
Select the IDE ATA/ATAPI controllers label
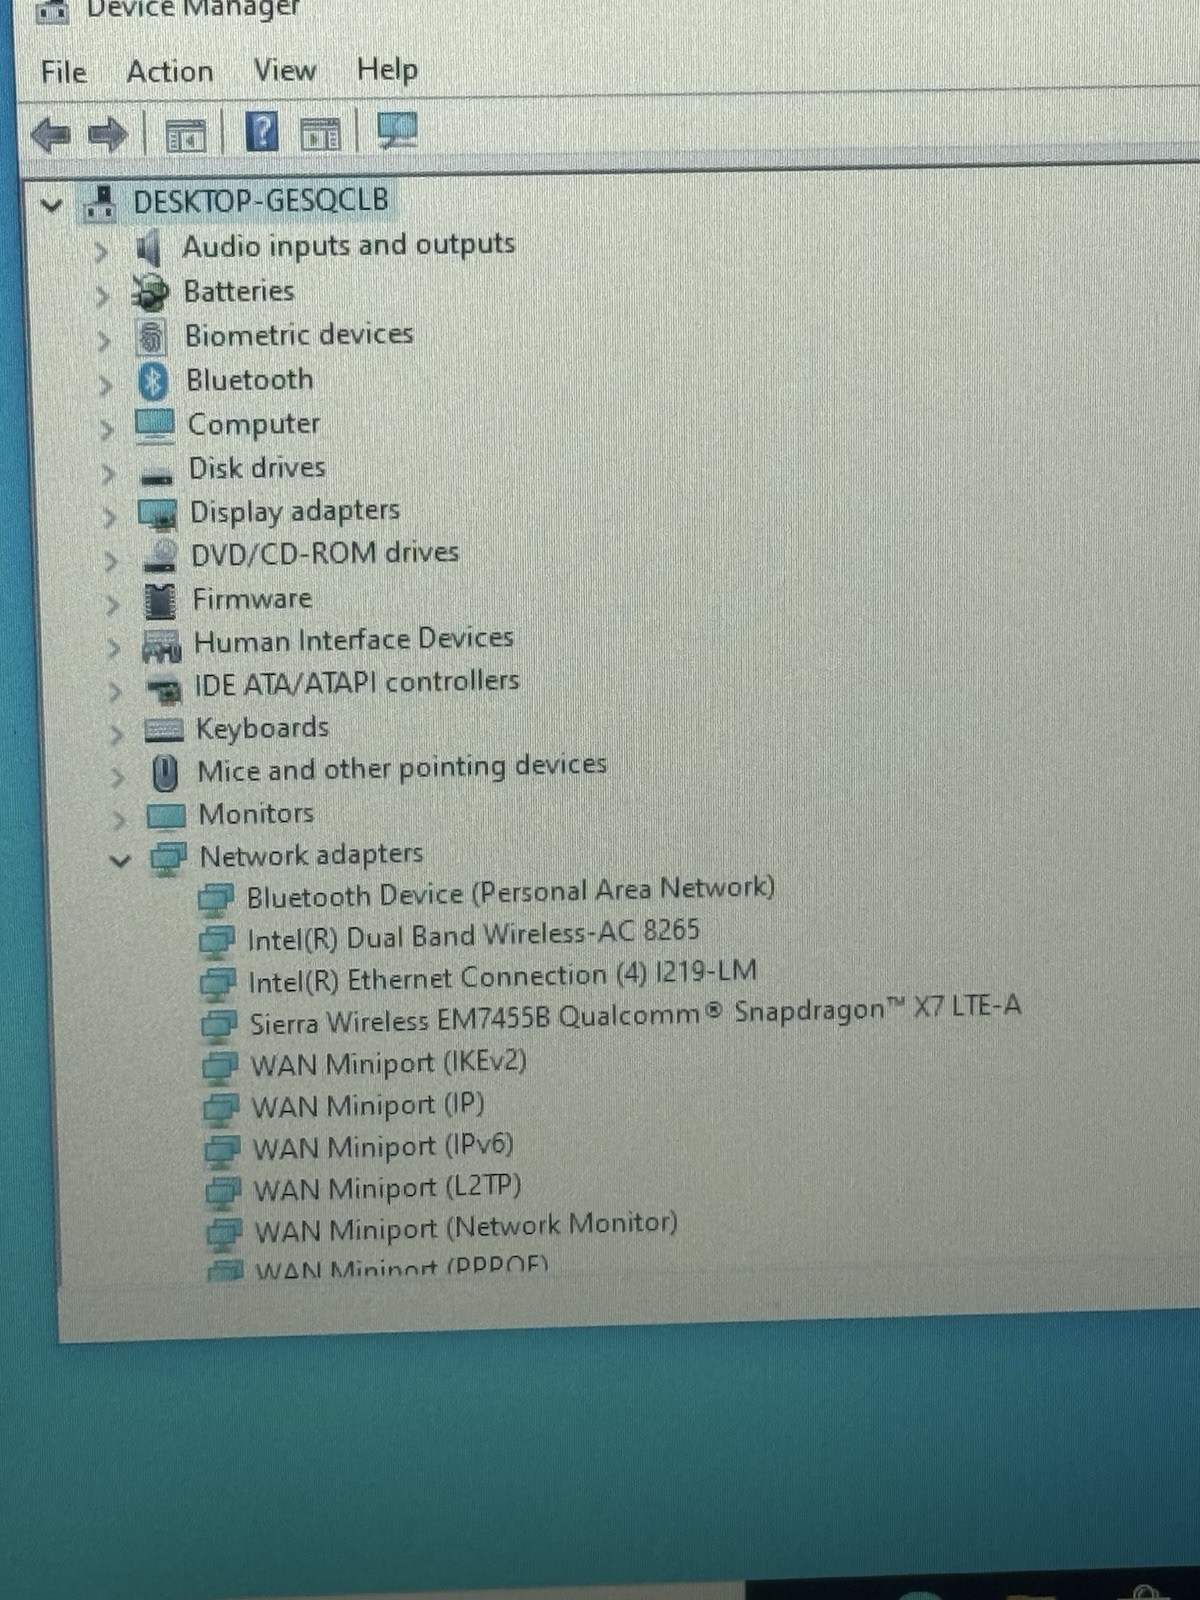tap(357, 683)
